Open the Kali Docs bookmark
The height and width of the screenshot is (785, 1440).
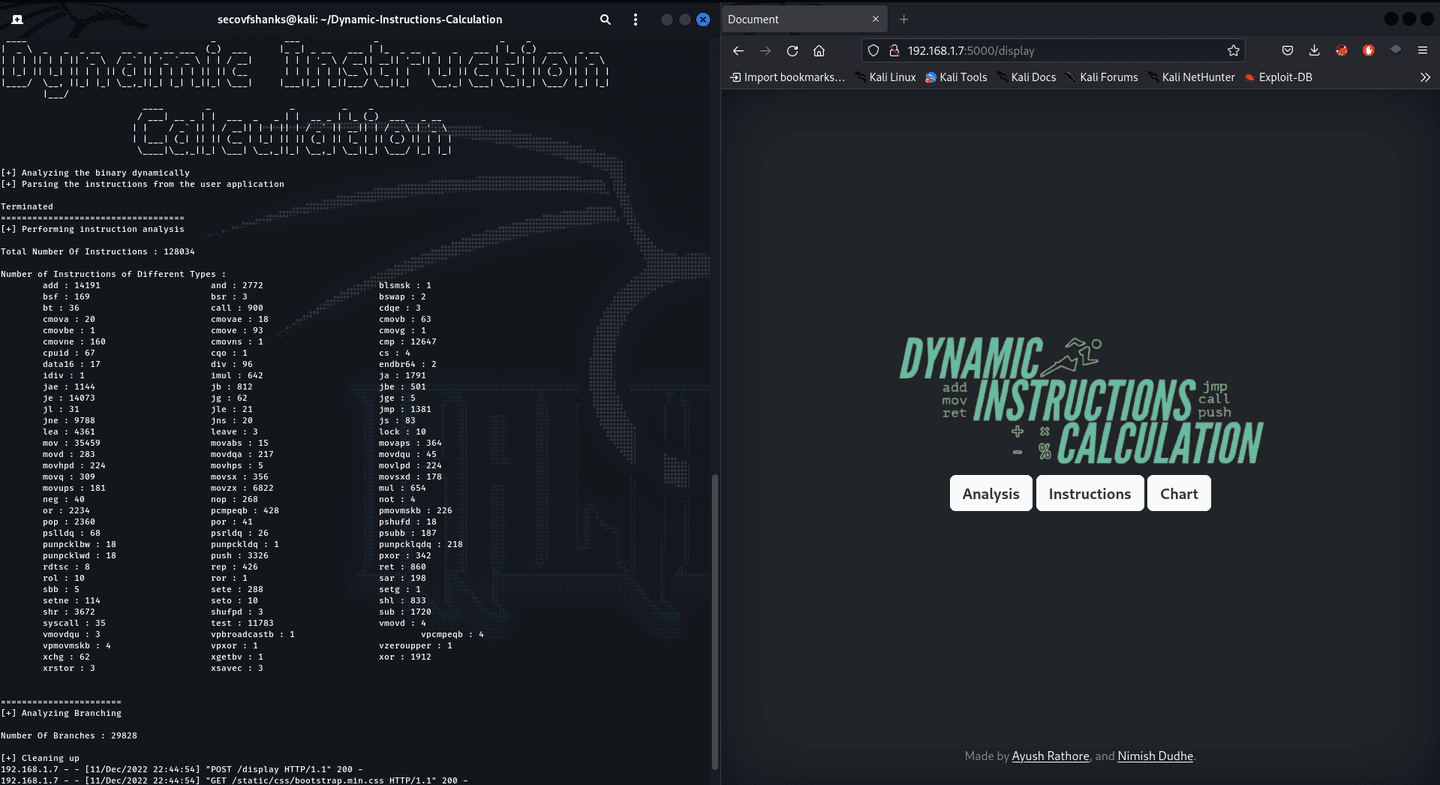click(1026, 77)
